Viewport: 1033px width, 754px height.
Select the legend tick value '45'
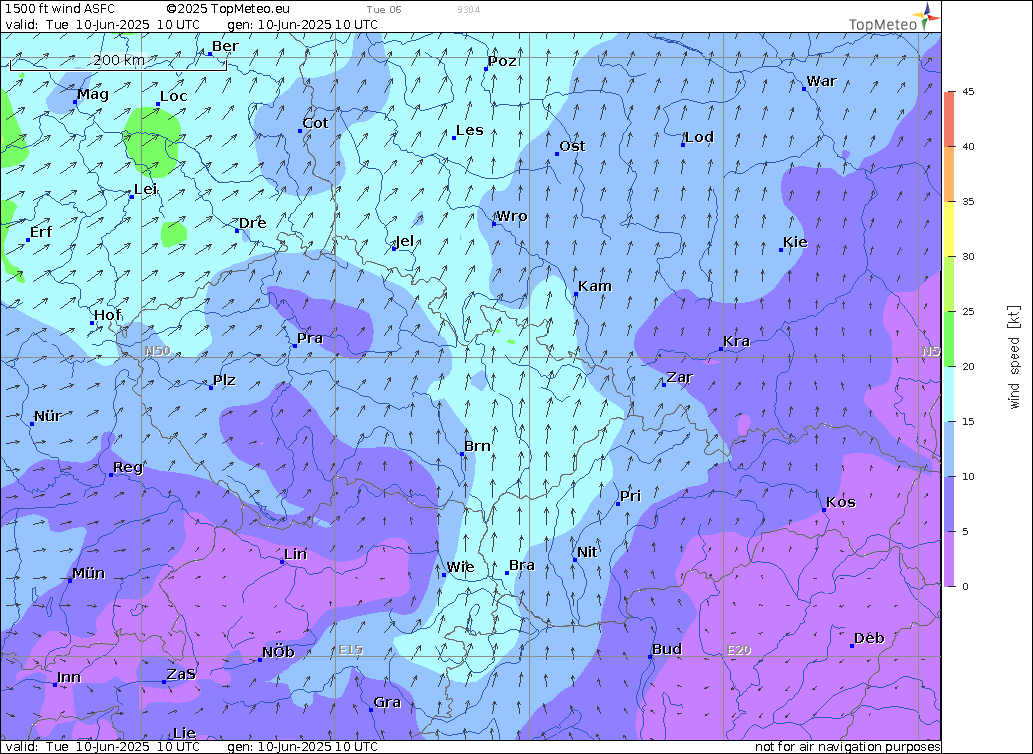968,92
